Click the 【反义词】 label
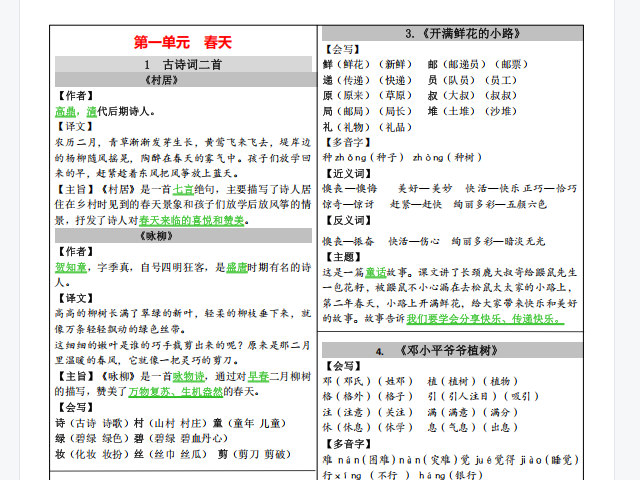 coord(347,220)
